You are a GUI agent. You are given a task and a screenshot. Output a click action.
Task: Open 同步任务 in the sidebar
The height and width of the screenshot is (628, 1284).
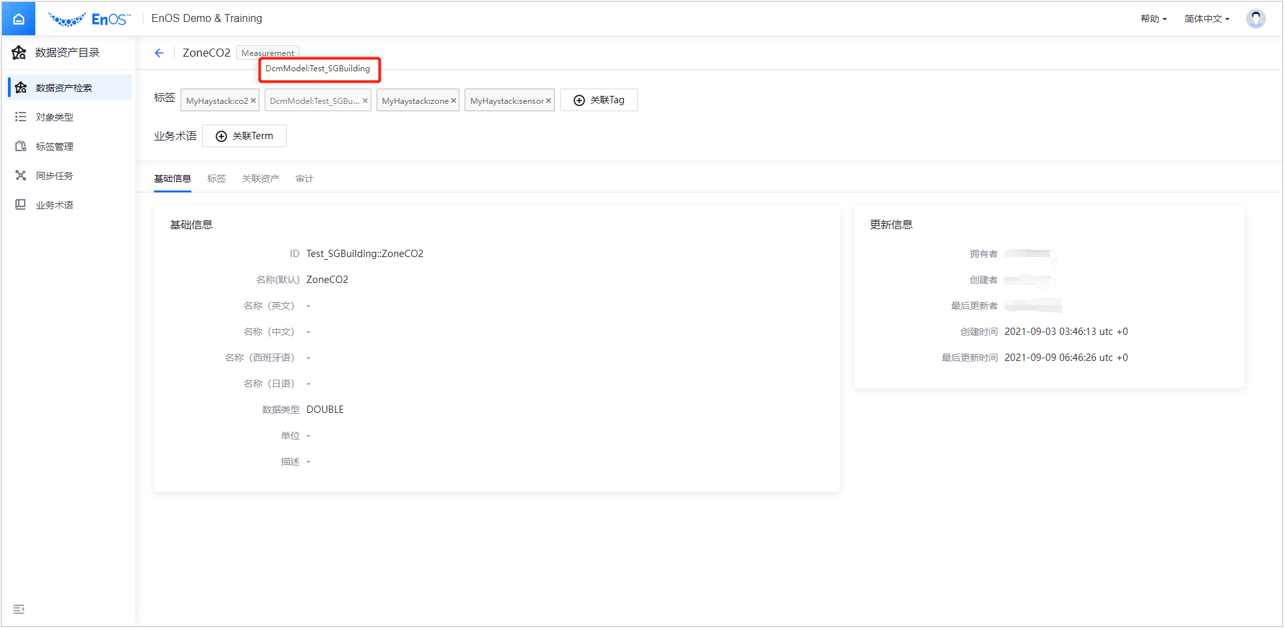[54, 176]
